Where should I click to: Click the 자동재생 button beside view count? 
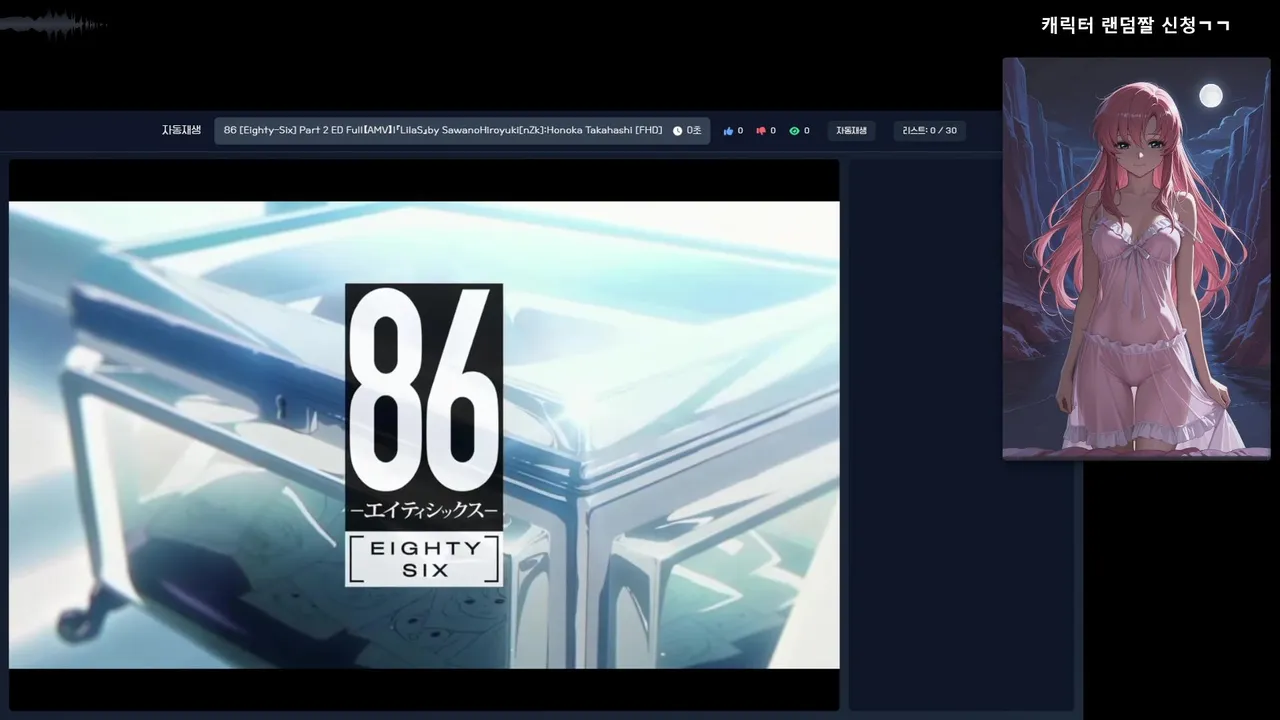(x=851, y=131)
